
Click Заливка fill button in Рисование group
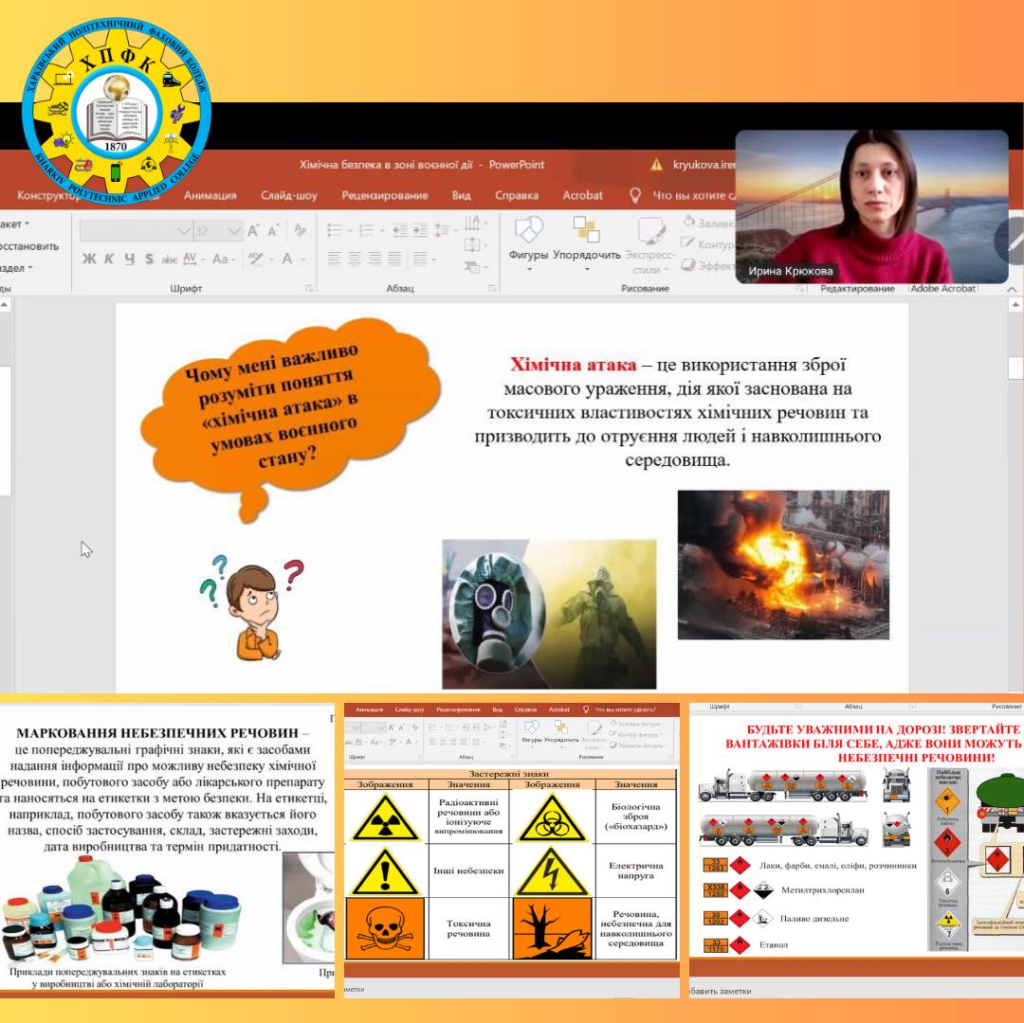click(707, 223)
